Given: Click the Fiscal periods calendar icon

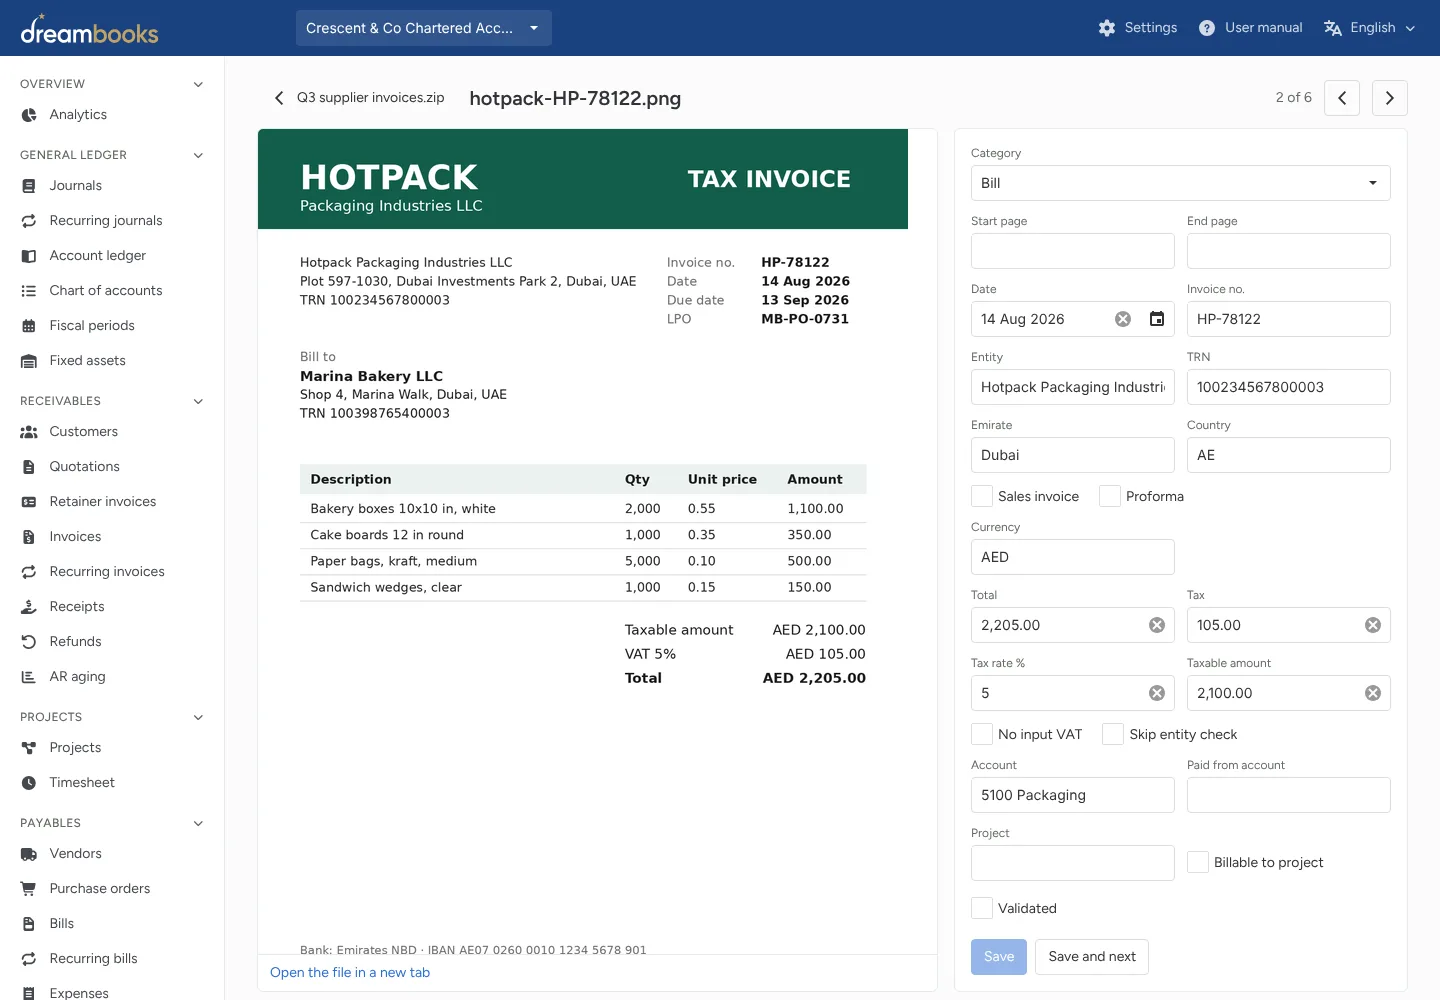Looking at the screenshot, I should (29, 326).
